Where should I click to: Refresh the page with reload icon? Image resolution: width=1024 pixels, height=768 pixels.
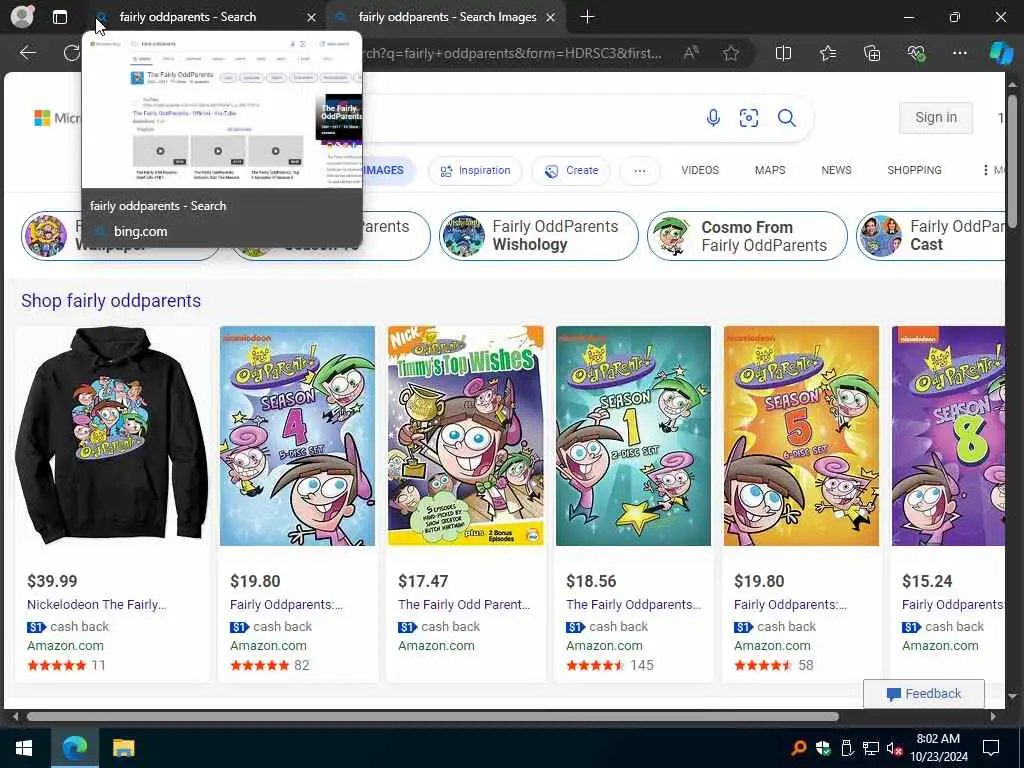[x=71, y=53]
